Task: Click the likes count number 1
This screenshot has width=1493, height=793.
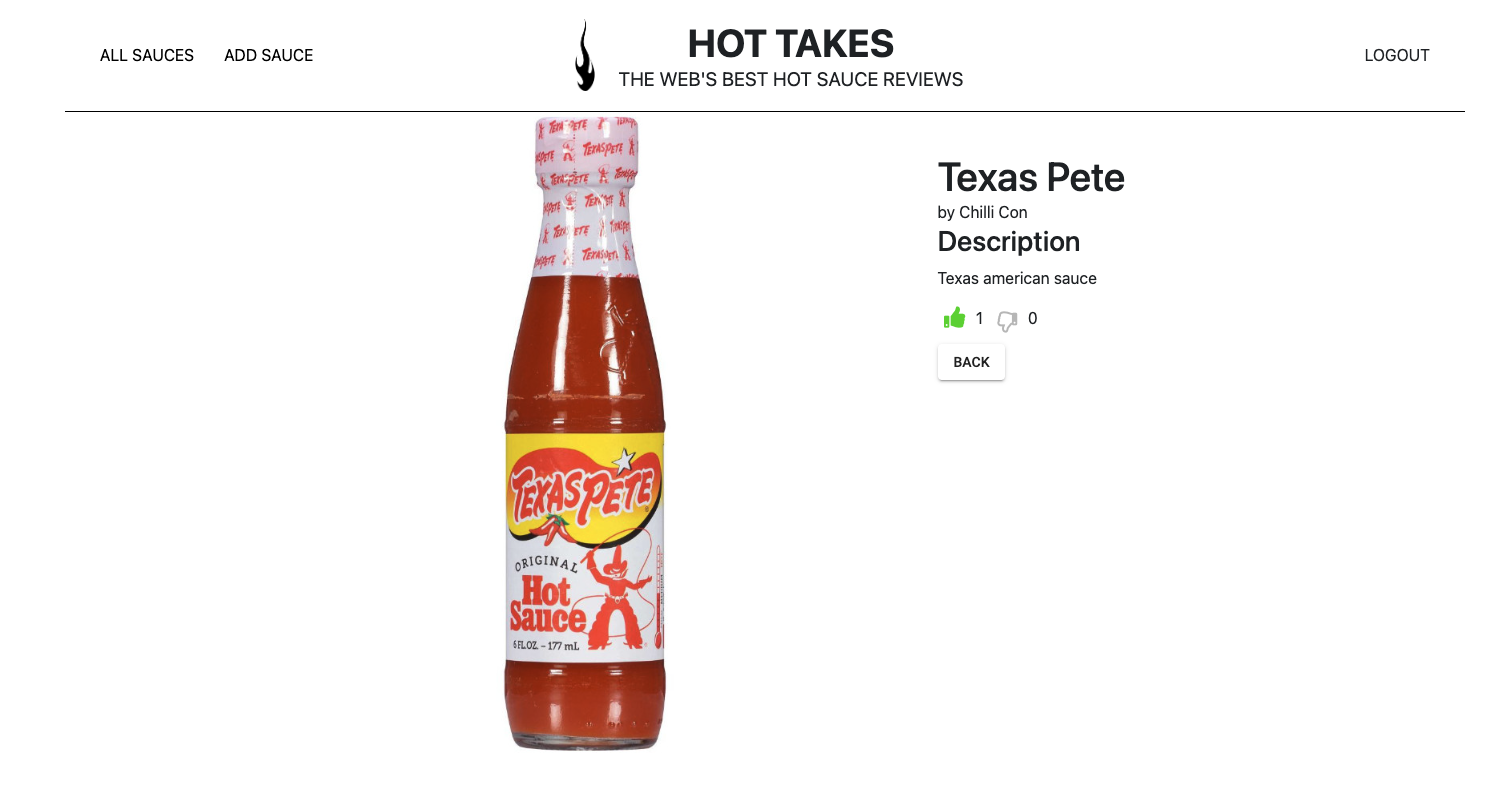Action: coord(979,318)
